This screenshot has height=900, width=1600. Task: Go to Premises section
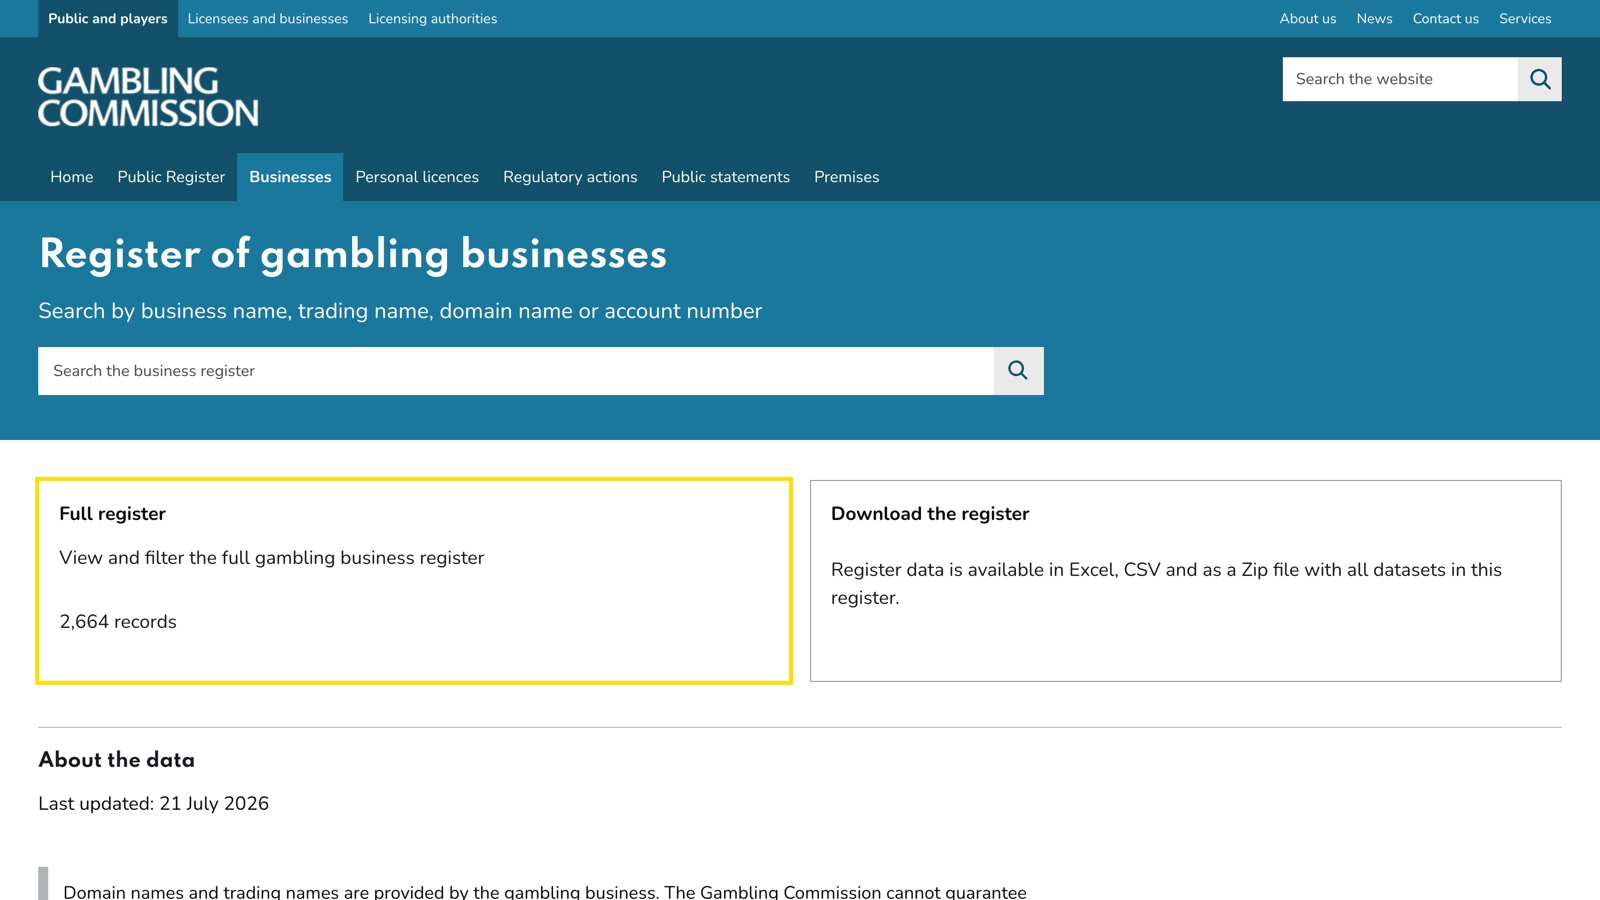pos(846,177)
